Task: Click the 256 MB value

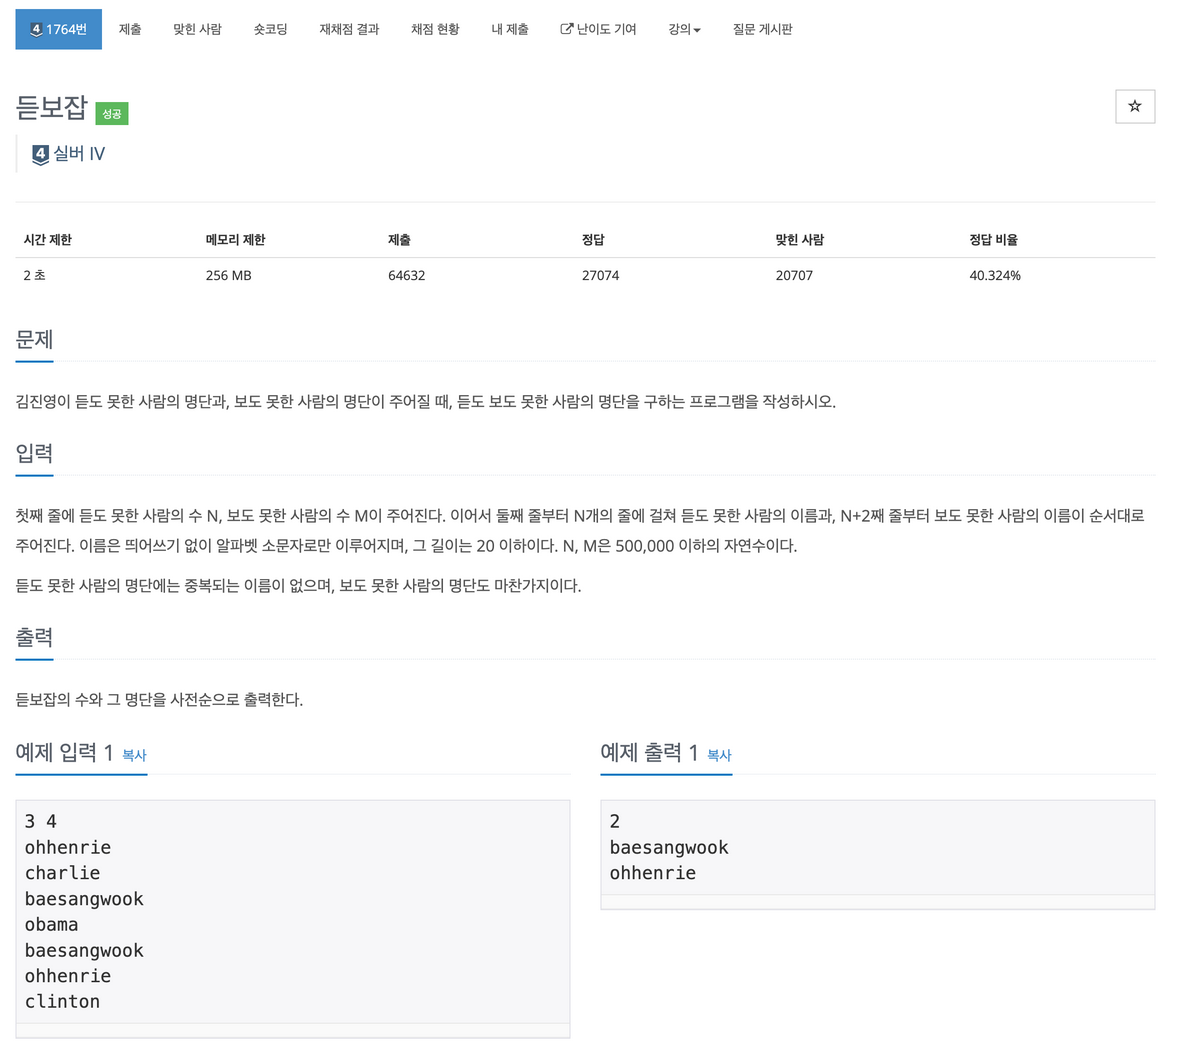Action: [x=229, y=276]
